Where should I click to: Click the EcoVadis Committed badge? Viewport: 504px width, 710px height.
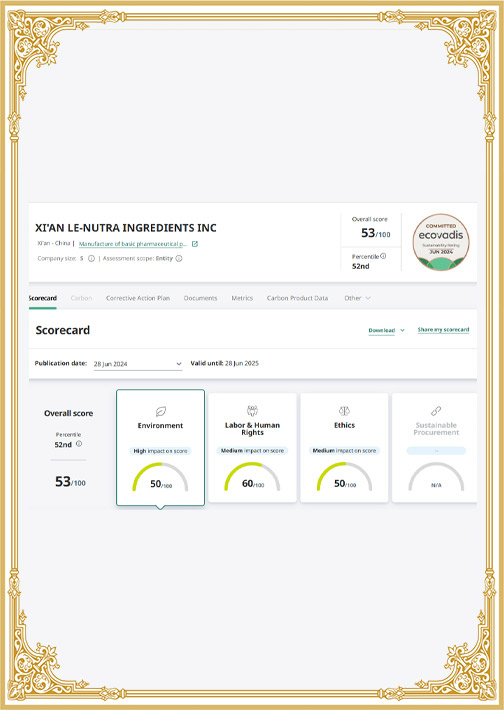click(441, 242)
